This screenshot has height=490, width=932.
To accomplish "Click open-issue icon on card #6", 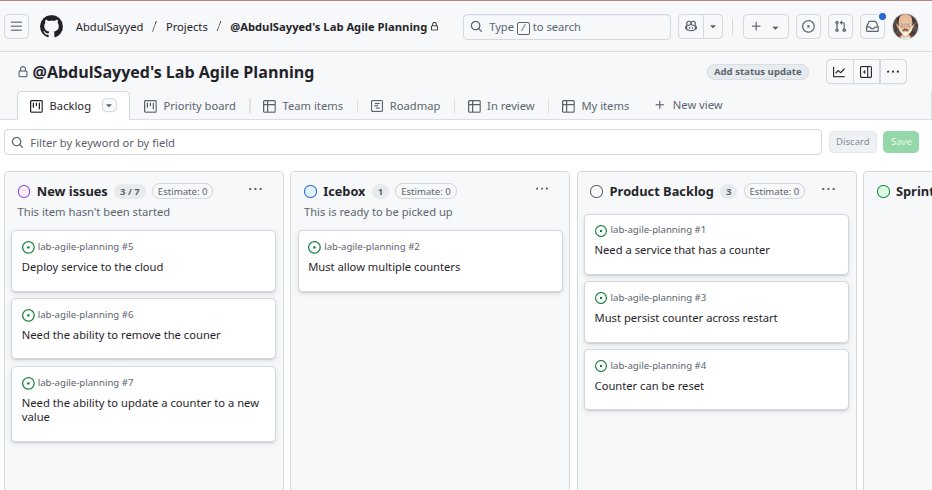I will pyautogui.click(x=28, y=315).
